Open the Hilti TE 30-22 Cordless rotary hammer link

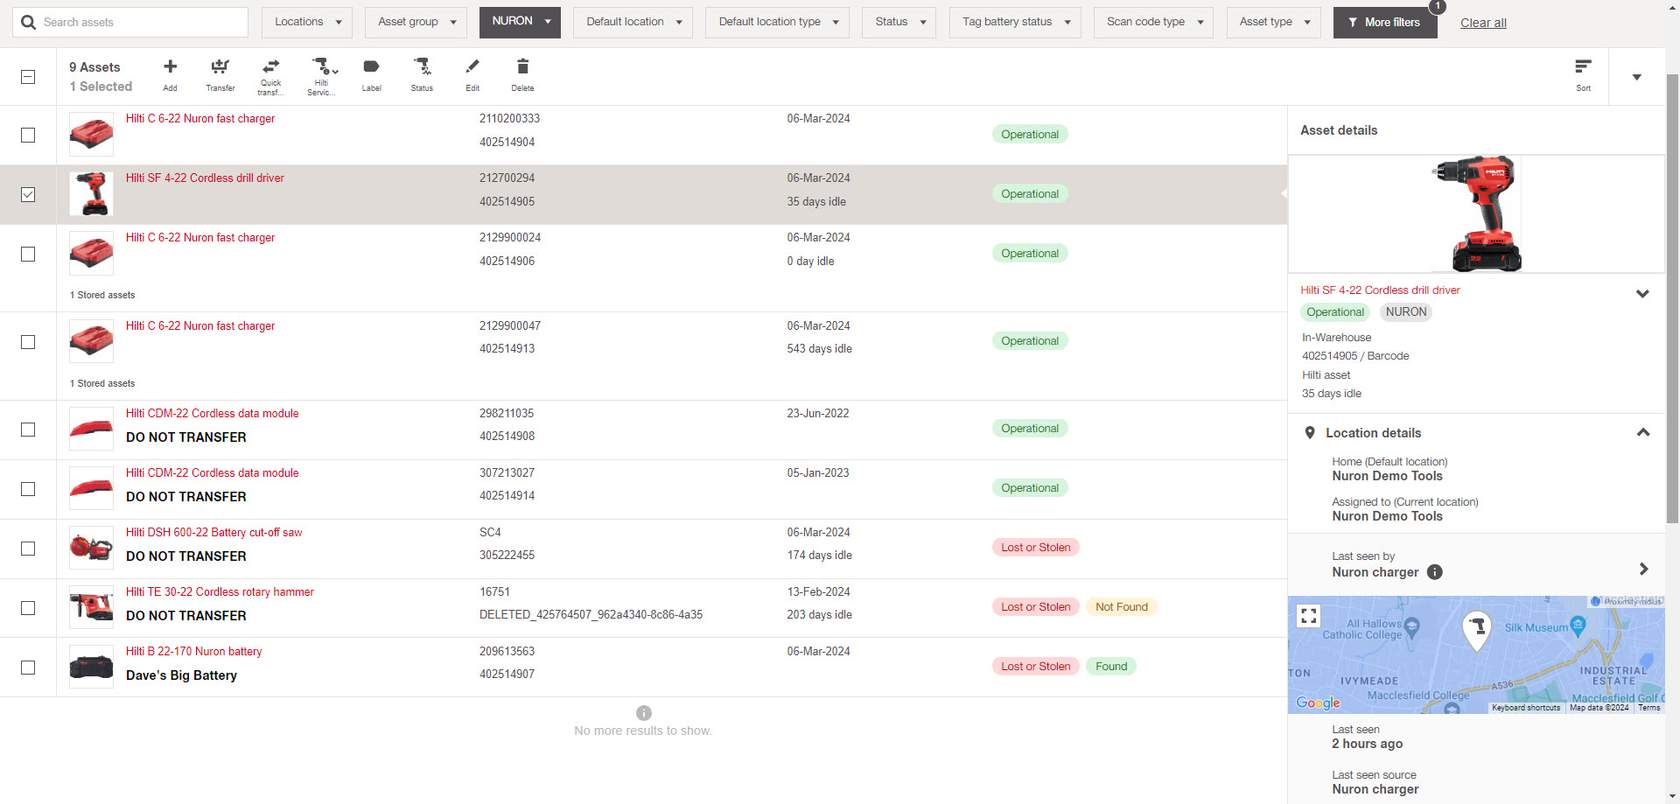coord(220,592)
